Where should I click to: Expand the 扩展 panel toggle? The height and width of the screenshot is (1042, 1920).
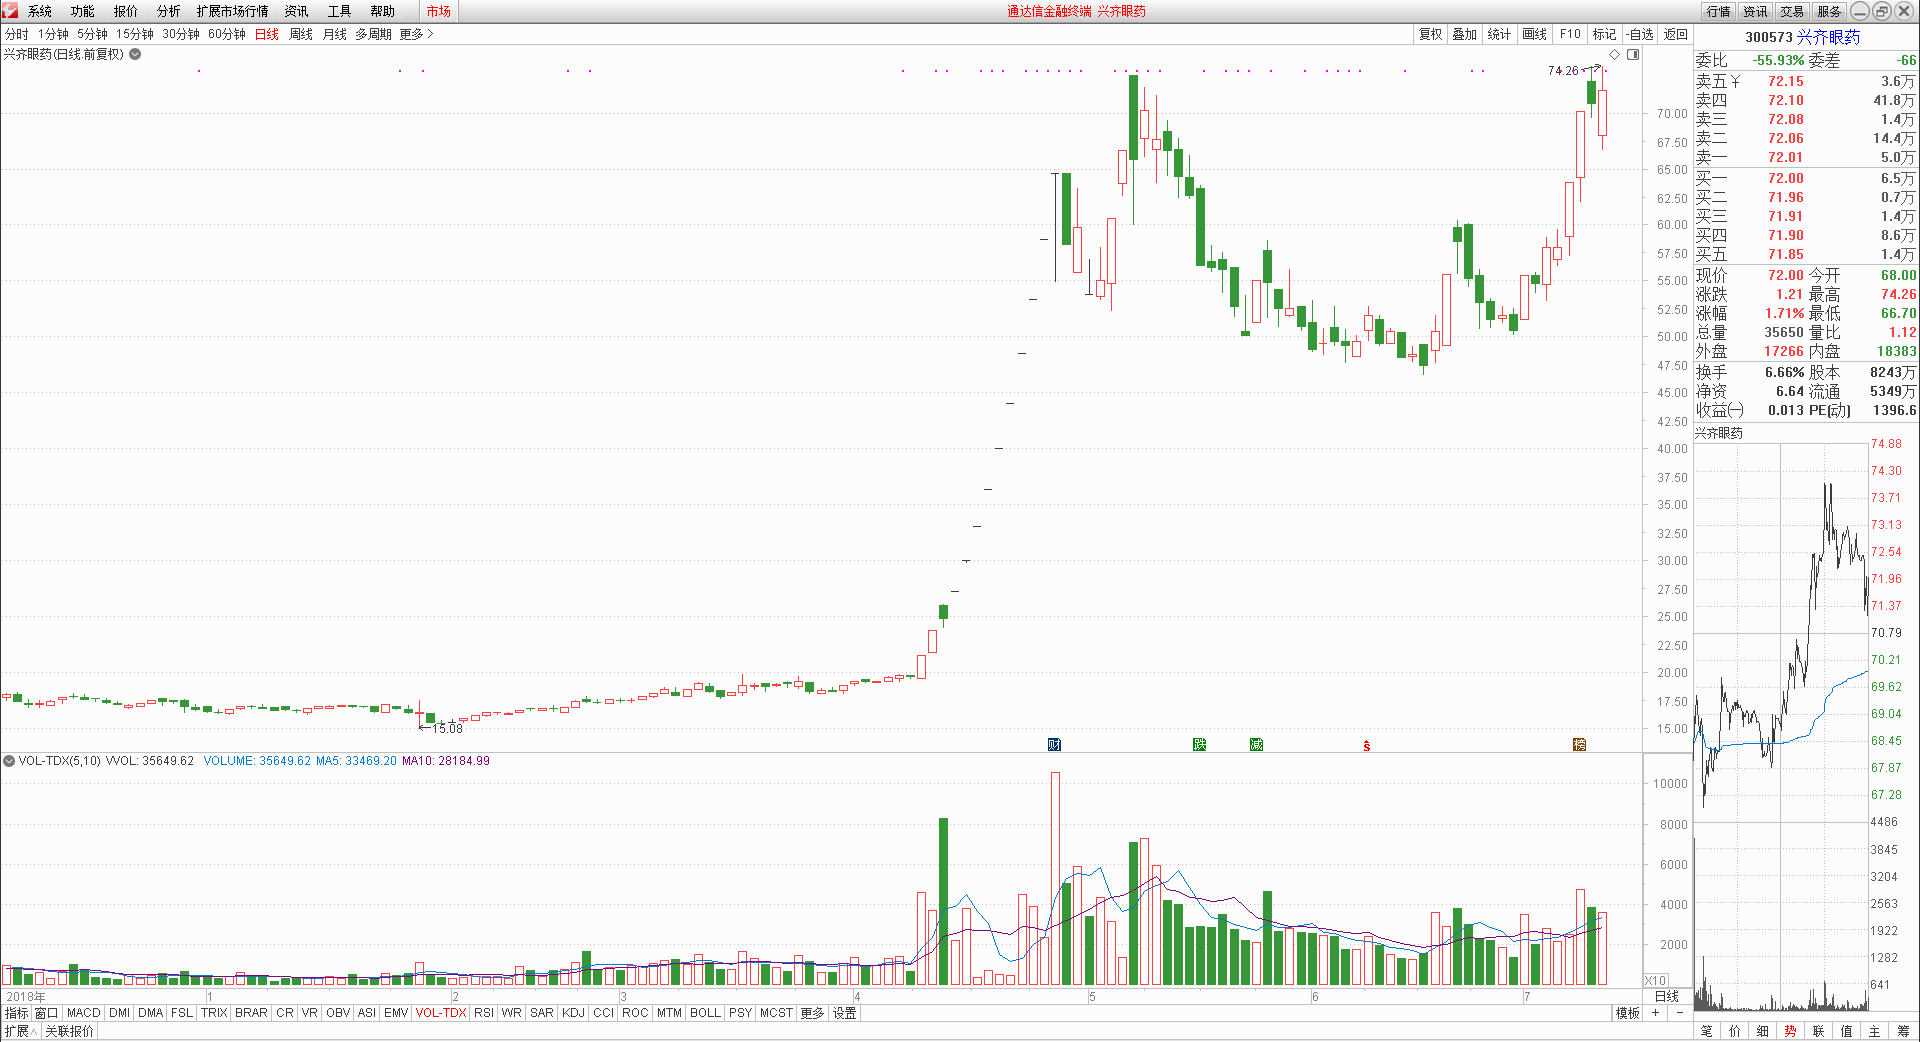click(20, 1031)
